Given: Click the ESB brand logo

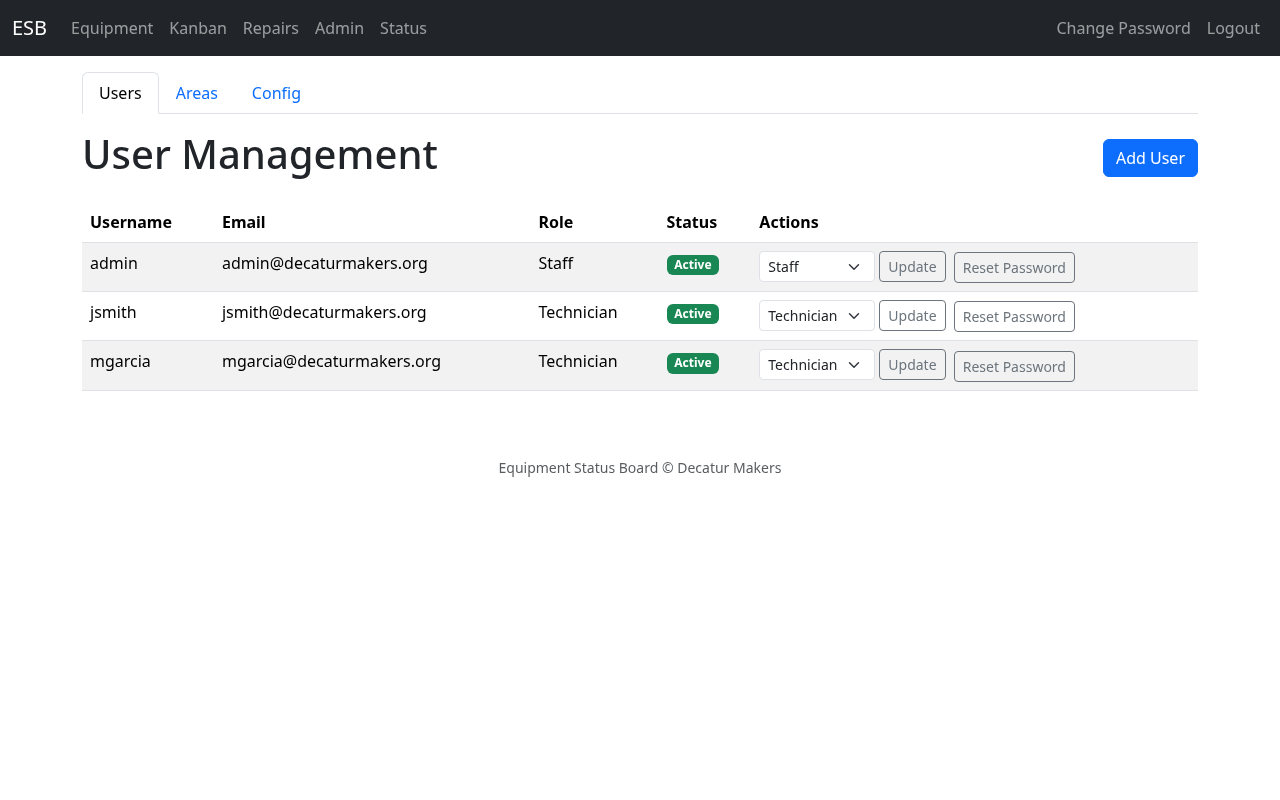Looking at the screenshot, I should (28, 28).
